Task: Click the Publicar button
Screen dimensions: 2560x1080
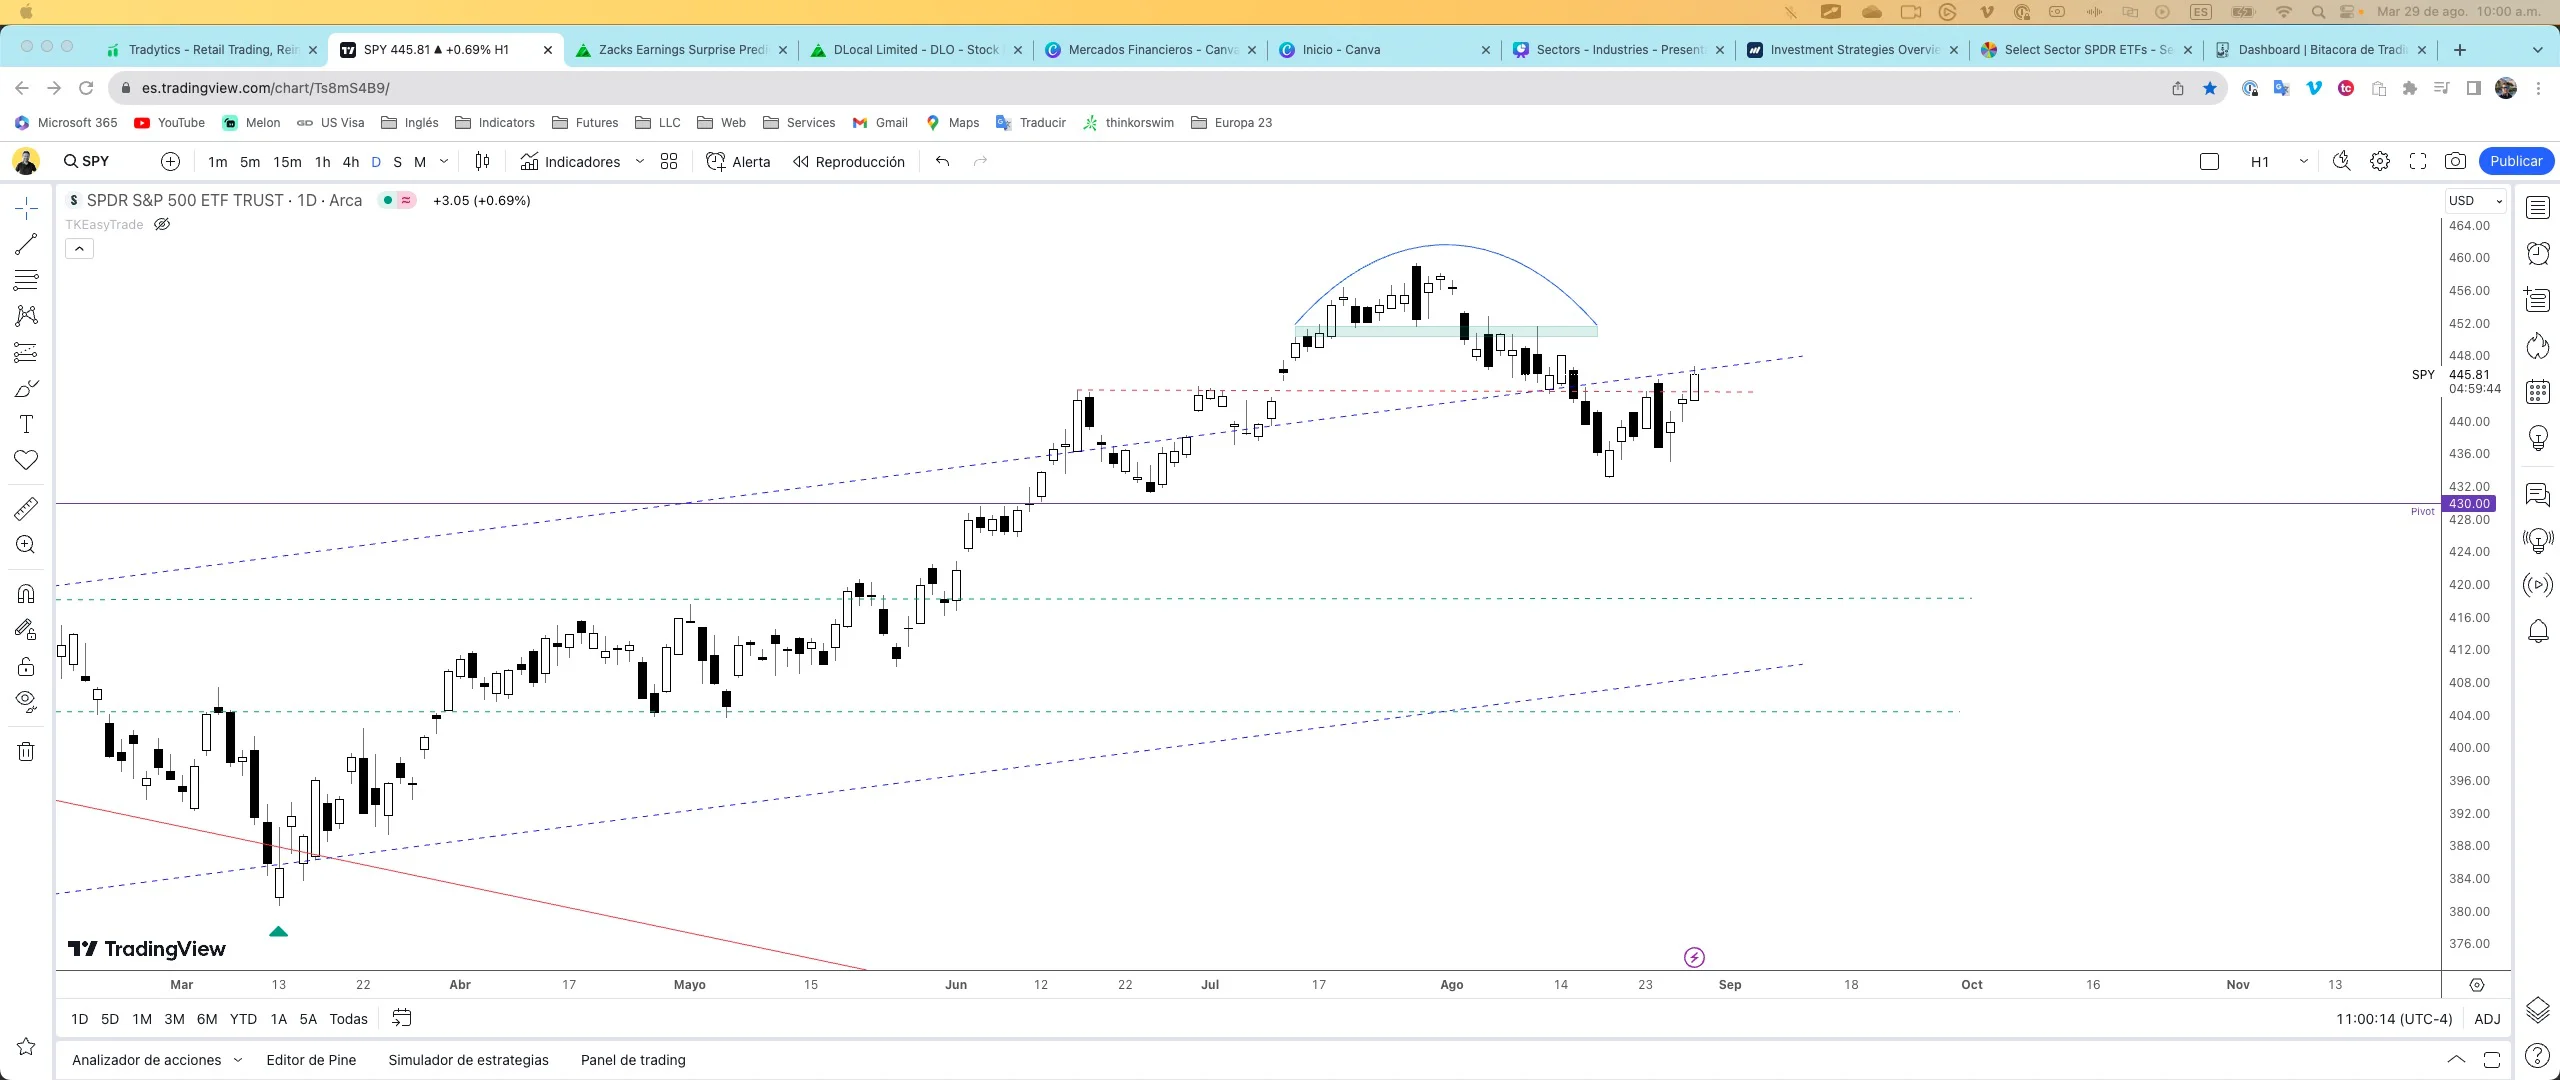Action: click(2517, 160)
